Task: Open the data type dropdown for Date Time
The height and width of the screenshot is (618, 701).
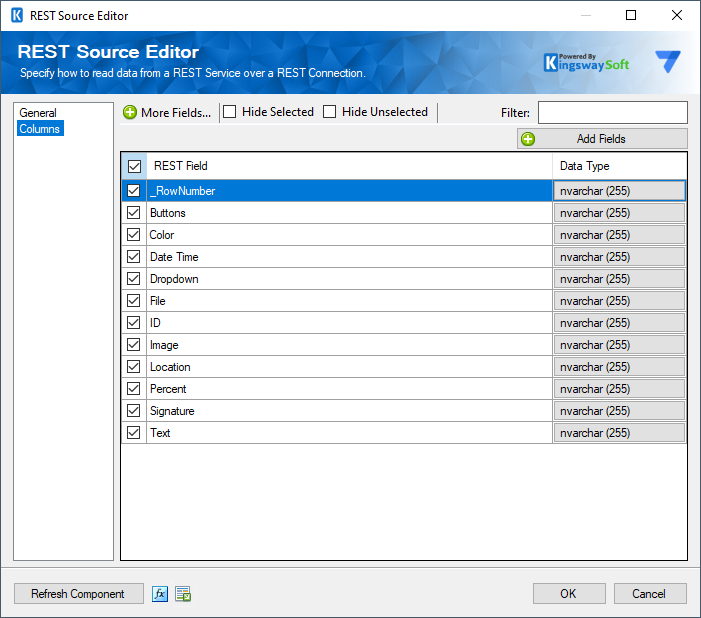Action: [619, 257]
